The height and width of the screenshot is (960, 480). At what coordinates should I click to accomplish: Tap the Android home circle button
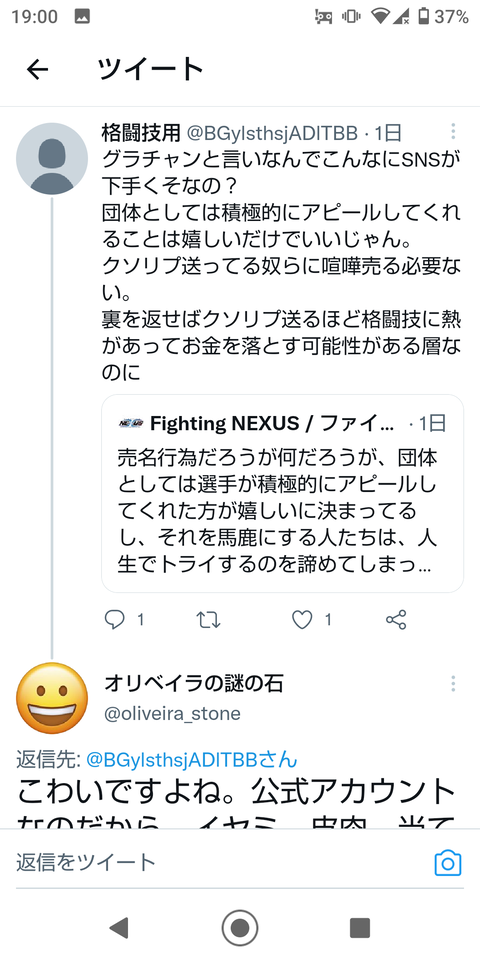240,928
